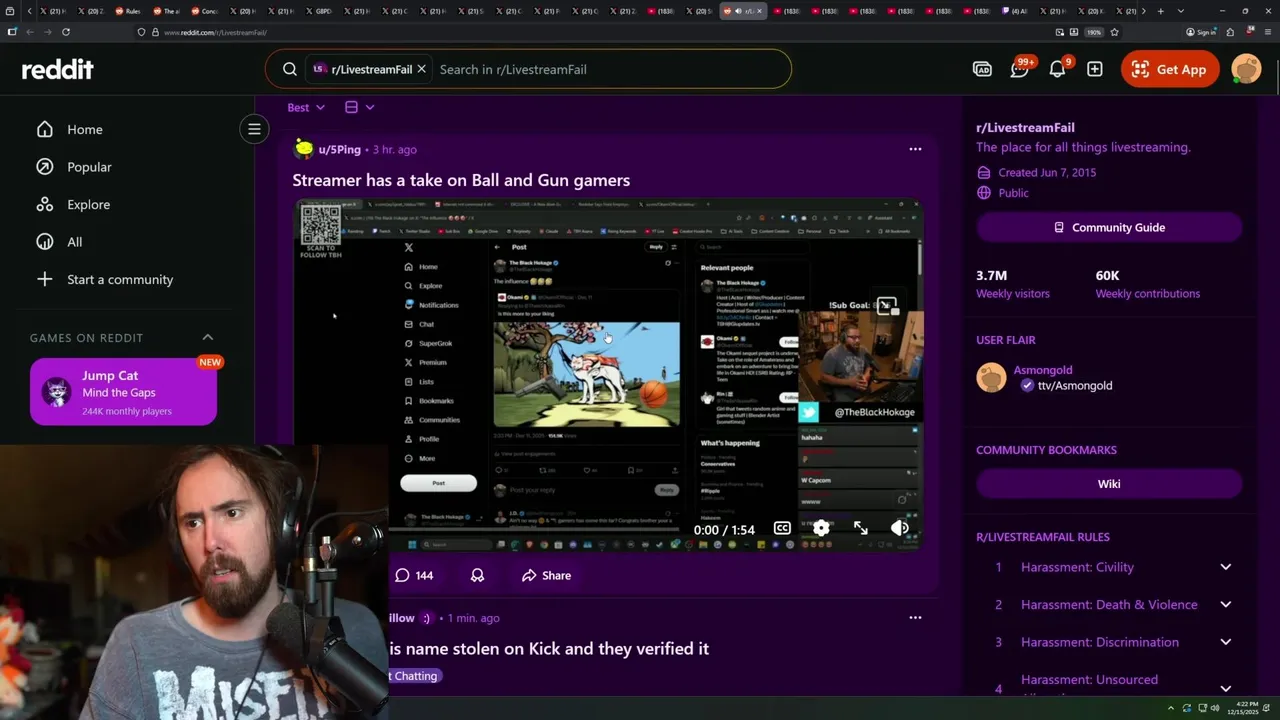The image size is (1280, 720).
Task: Open the feed view layout dropdown
Action: [x=359, y=107]
